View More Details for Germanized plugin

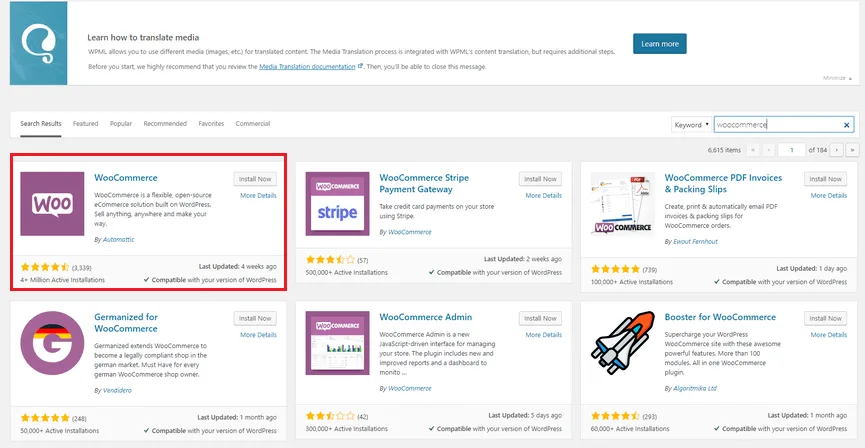[x=258, y=335]
